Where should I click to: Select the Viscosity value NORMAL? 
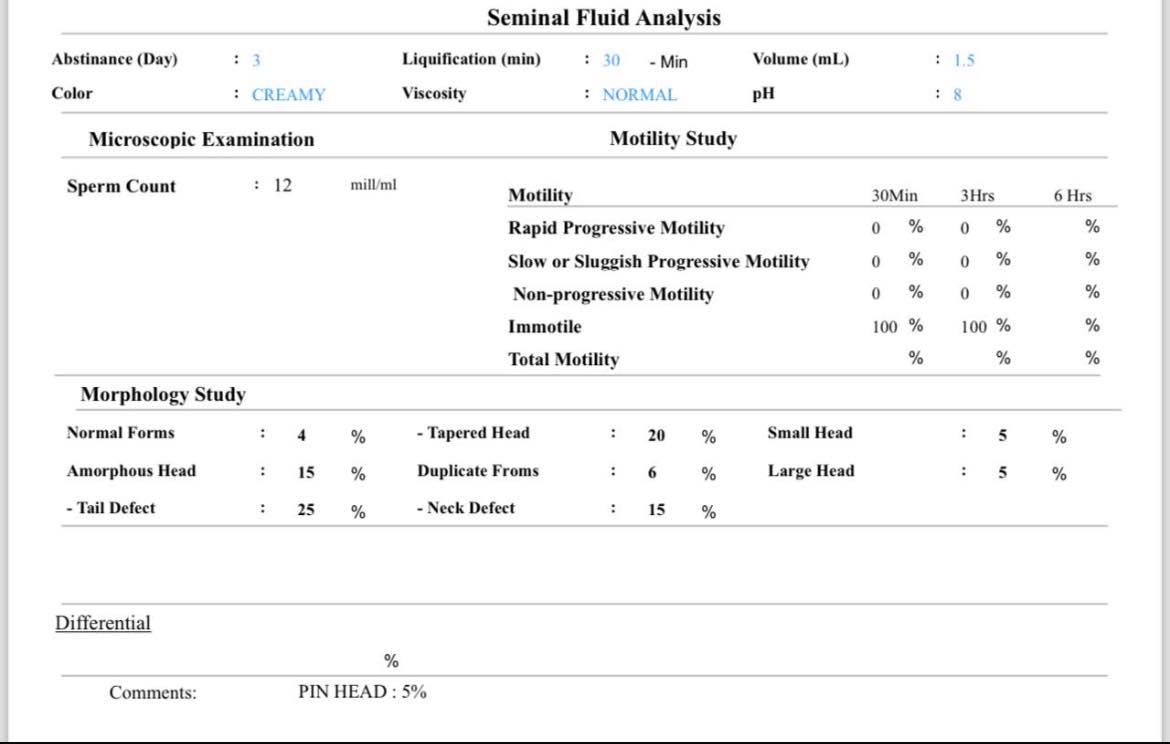pyautogui.click(x=639, y=95)
